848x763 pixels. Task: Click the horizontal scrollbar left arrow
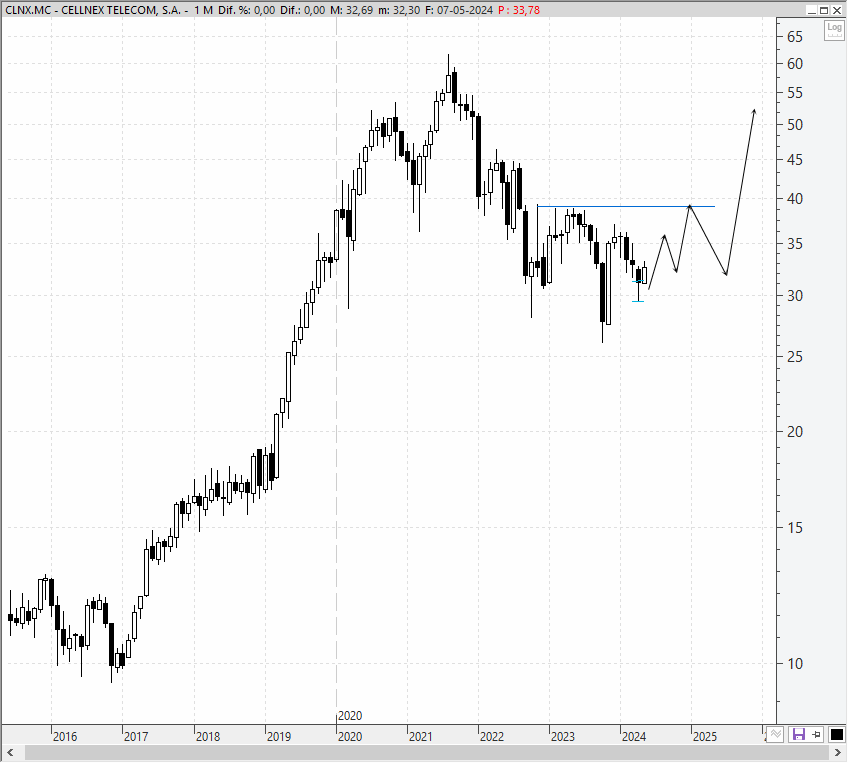[10, 752]
